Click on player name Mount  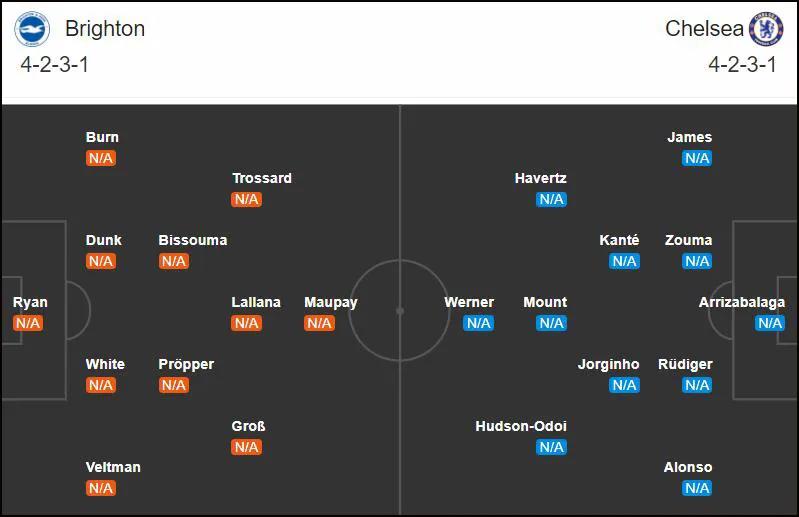[545, 302]
